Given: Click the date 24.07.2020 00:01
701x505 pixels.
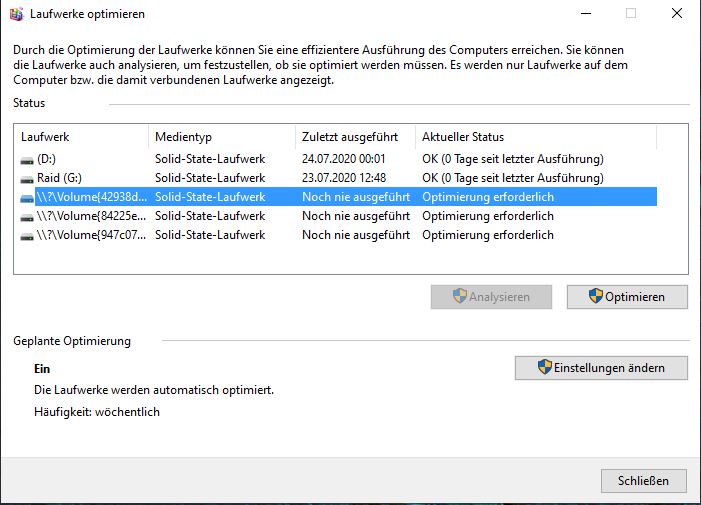Looking at the screenshot, I should [x=343, y=159].
